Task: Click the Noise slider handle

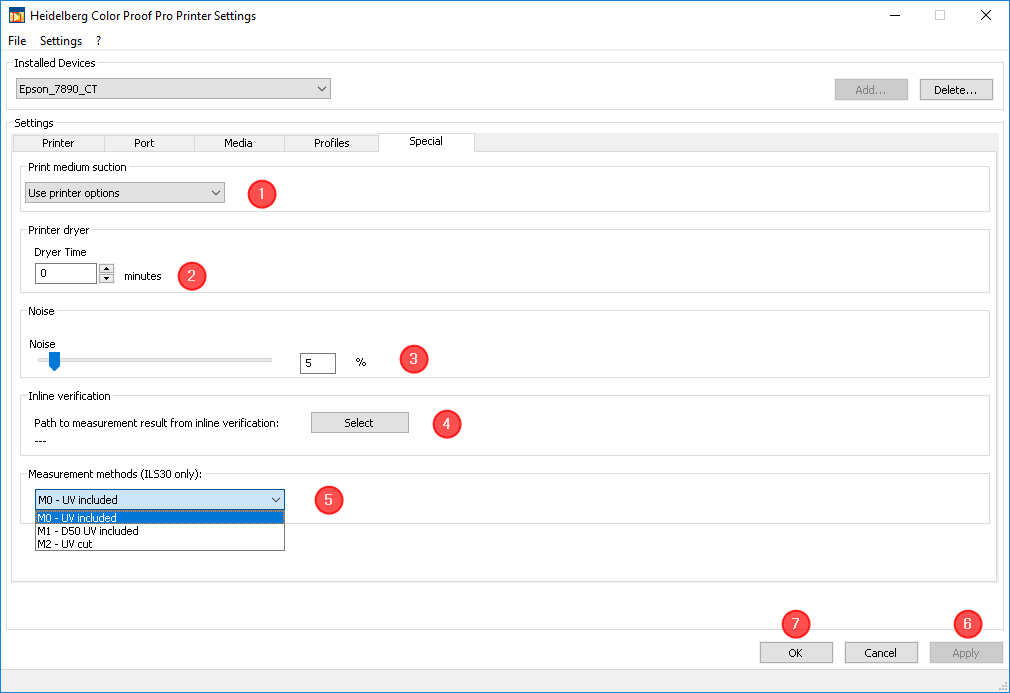Action: point(54,361)
